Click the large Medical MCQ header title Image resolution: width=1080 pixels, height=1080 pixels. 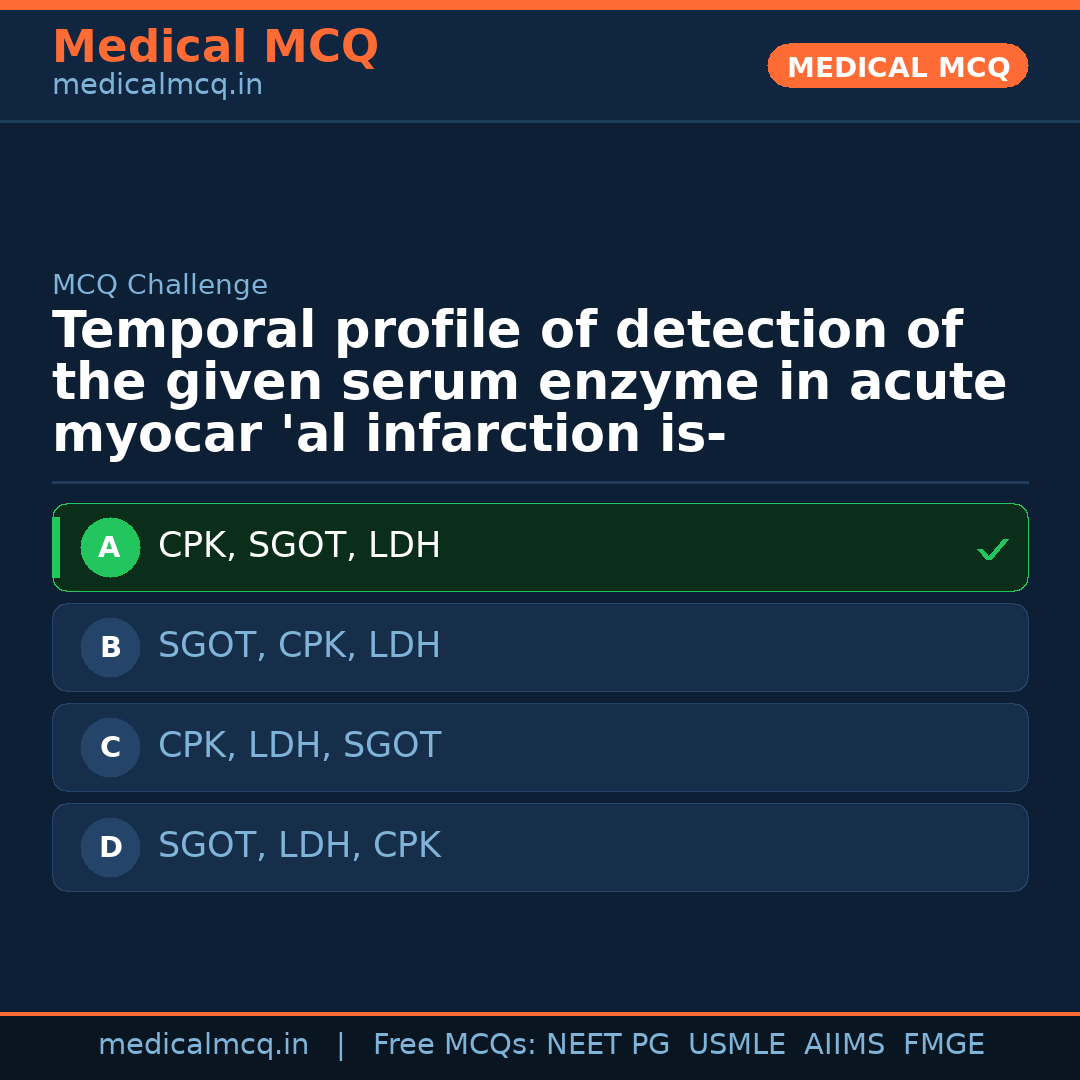[x=215, y=47]
